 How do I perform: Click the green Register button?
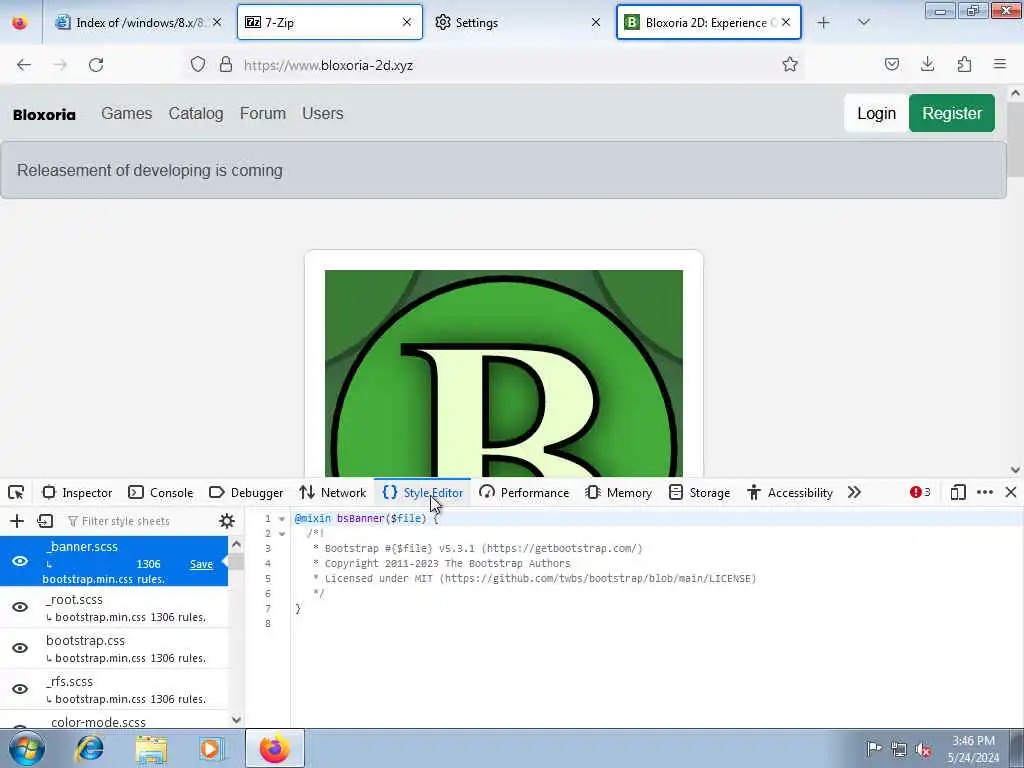pos(952,113)
